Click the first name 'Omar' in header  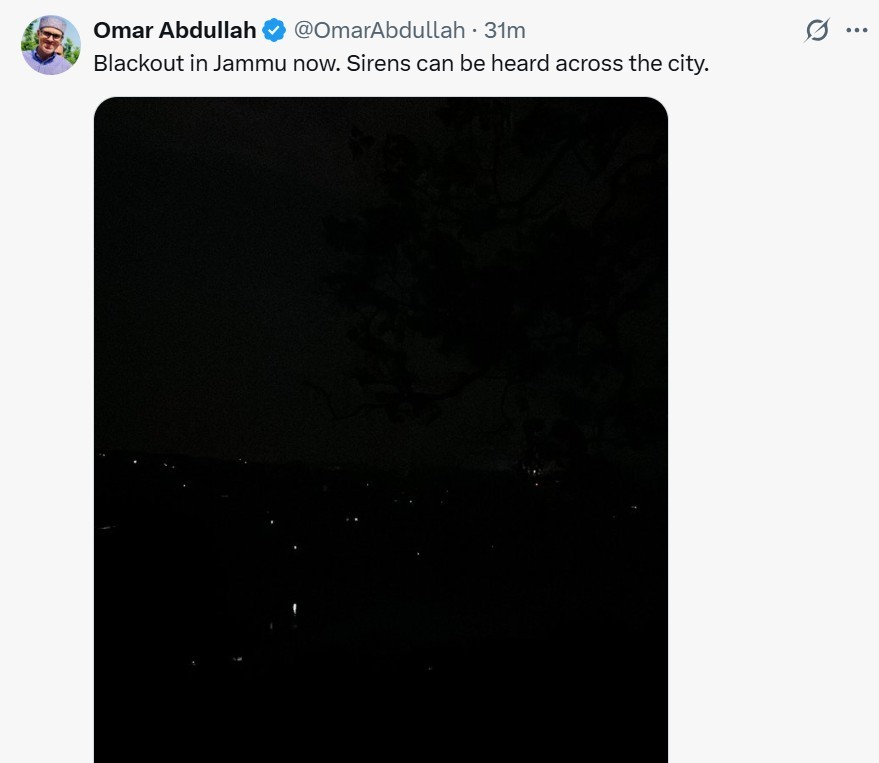123,30
